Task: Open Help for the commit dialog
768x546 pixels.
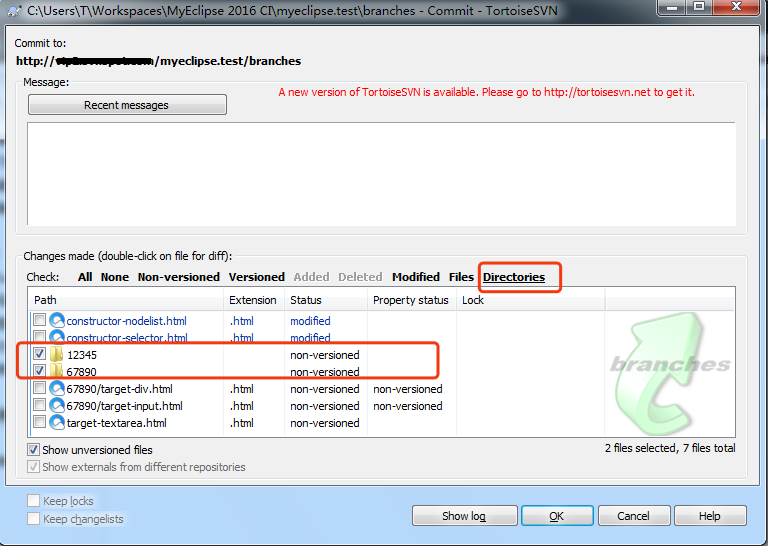Action: pos(710,516)
